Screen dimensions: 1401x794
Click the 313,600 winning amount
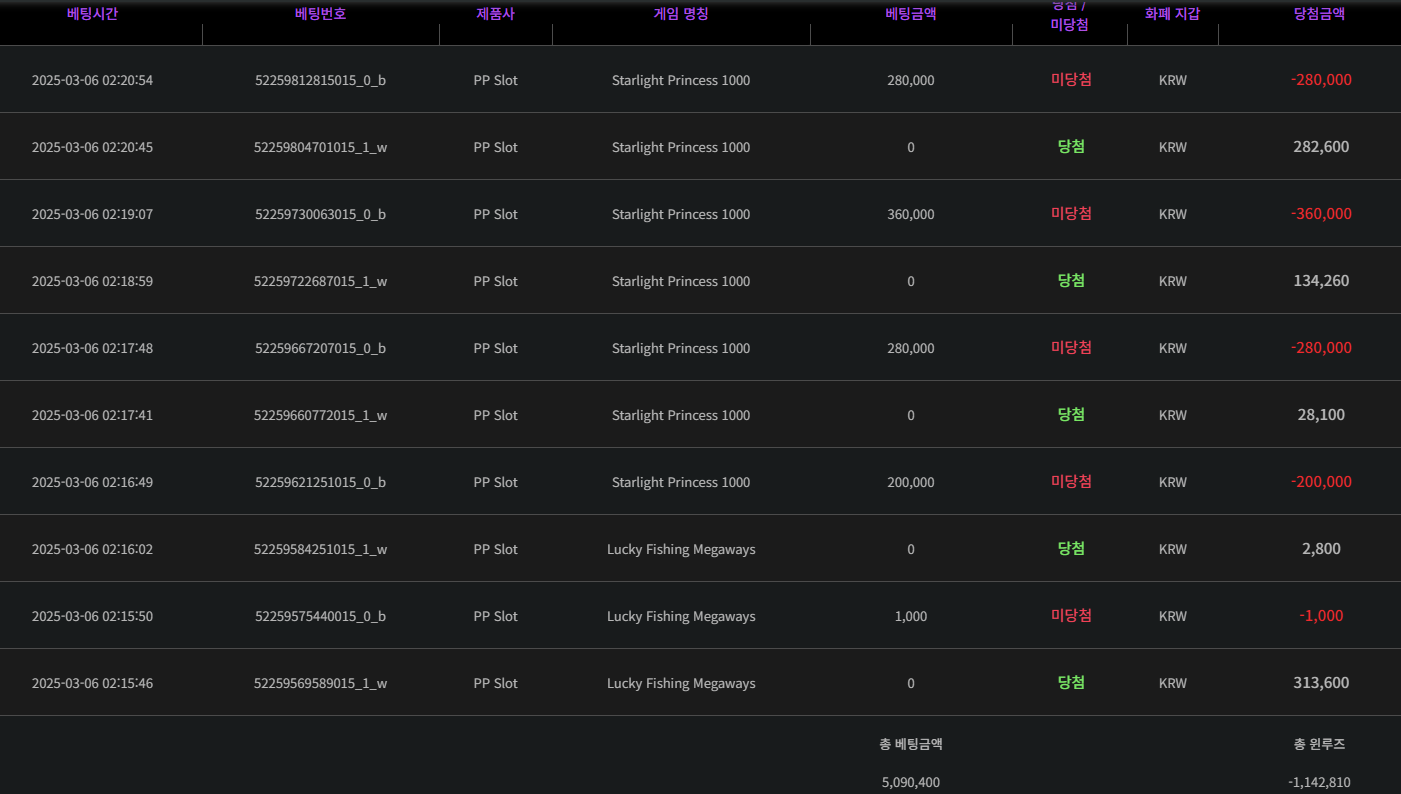[x=1320, y=683]
